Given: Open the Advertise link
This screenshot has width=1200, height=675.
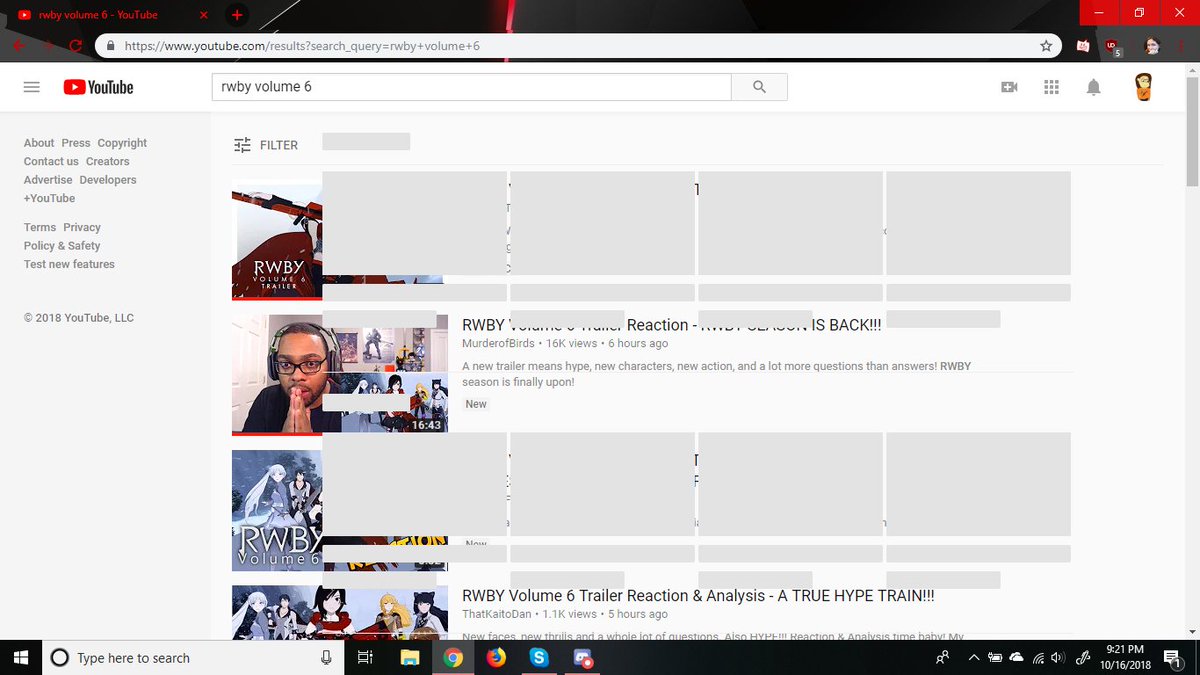Looking at the screenshot, I should coord(48,180).
